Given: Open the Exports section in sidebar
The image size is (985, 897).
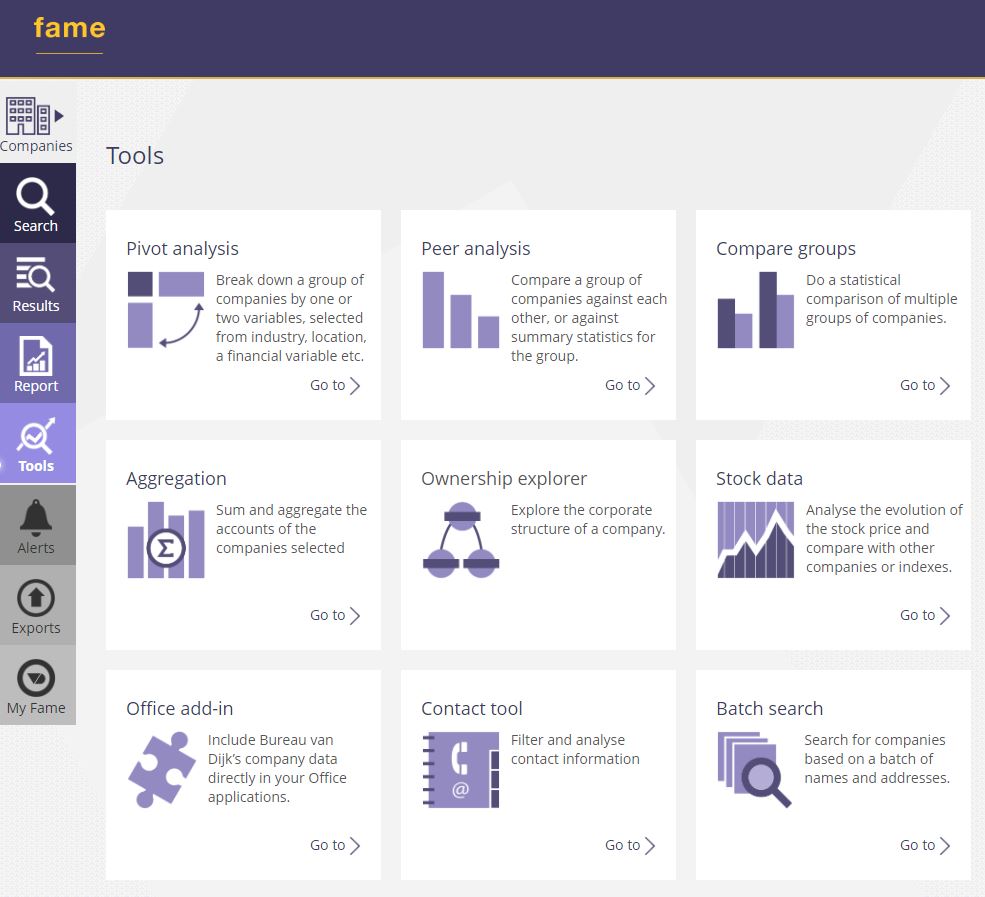Looking at the screenshot, I should (x=37, y=606).
